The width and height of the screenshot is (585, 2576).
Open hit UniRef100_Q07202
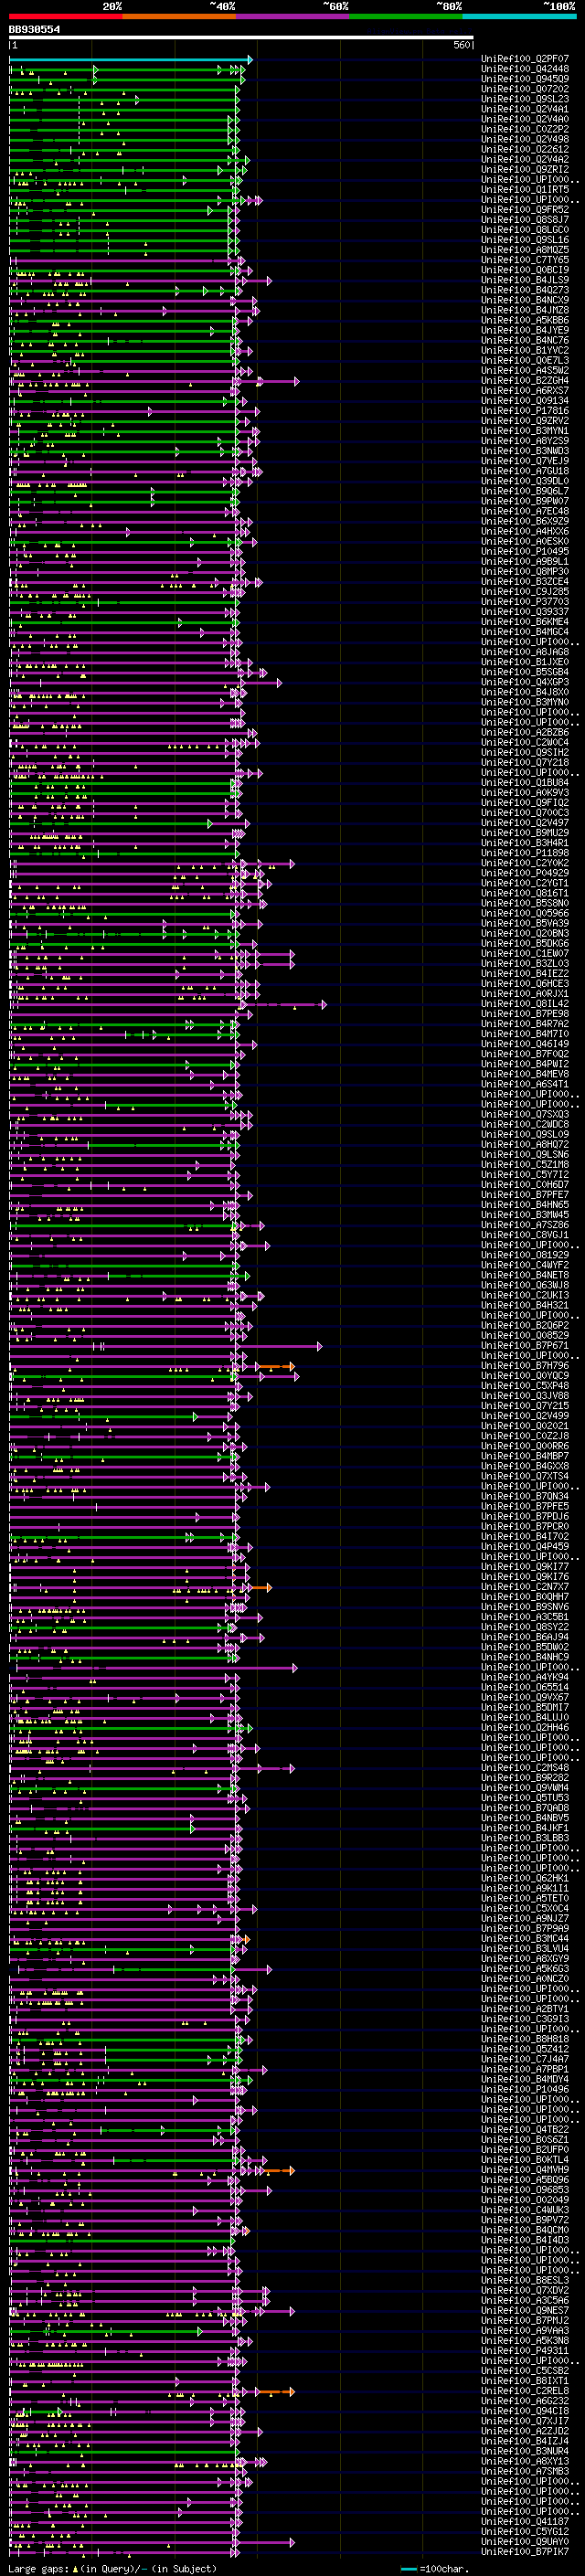click(524, 90)
